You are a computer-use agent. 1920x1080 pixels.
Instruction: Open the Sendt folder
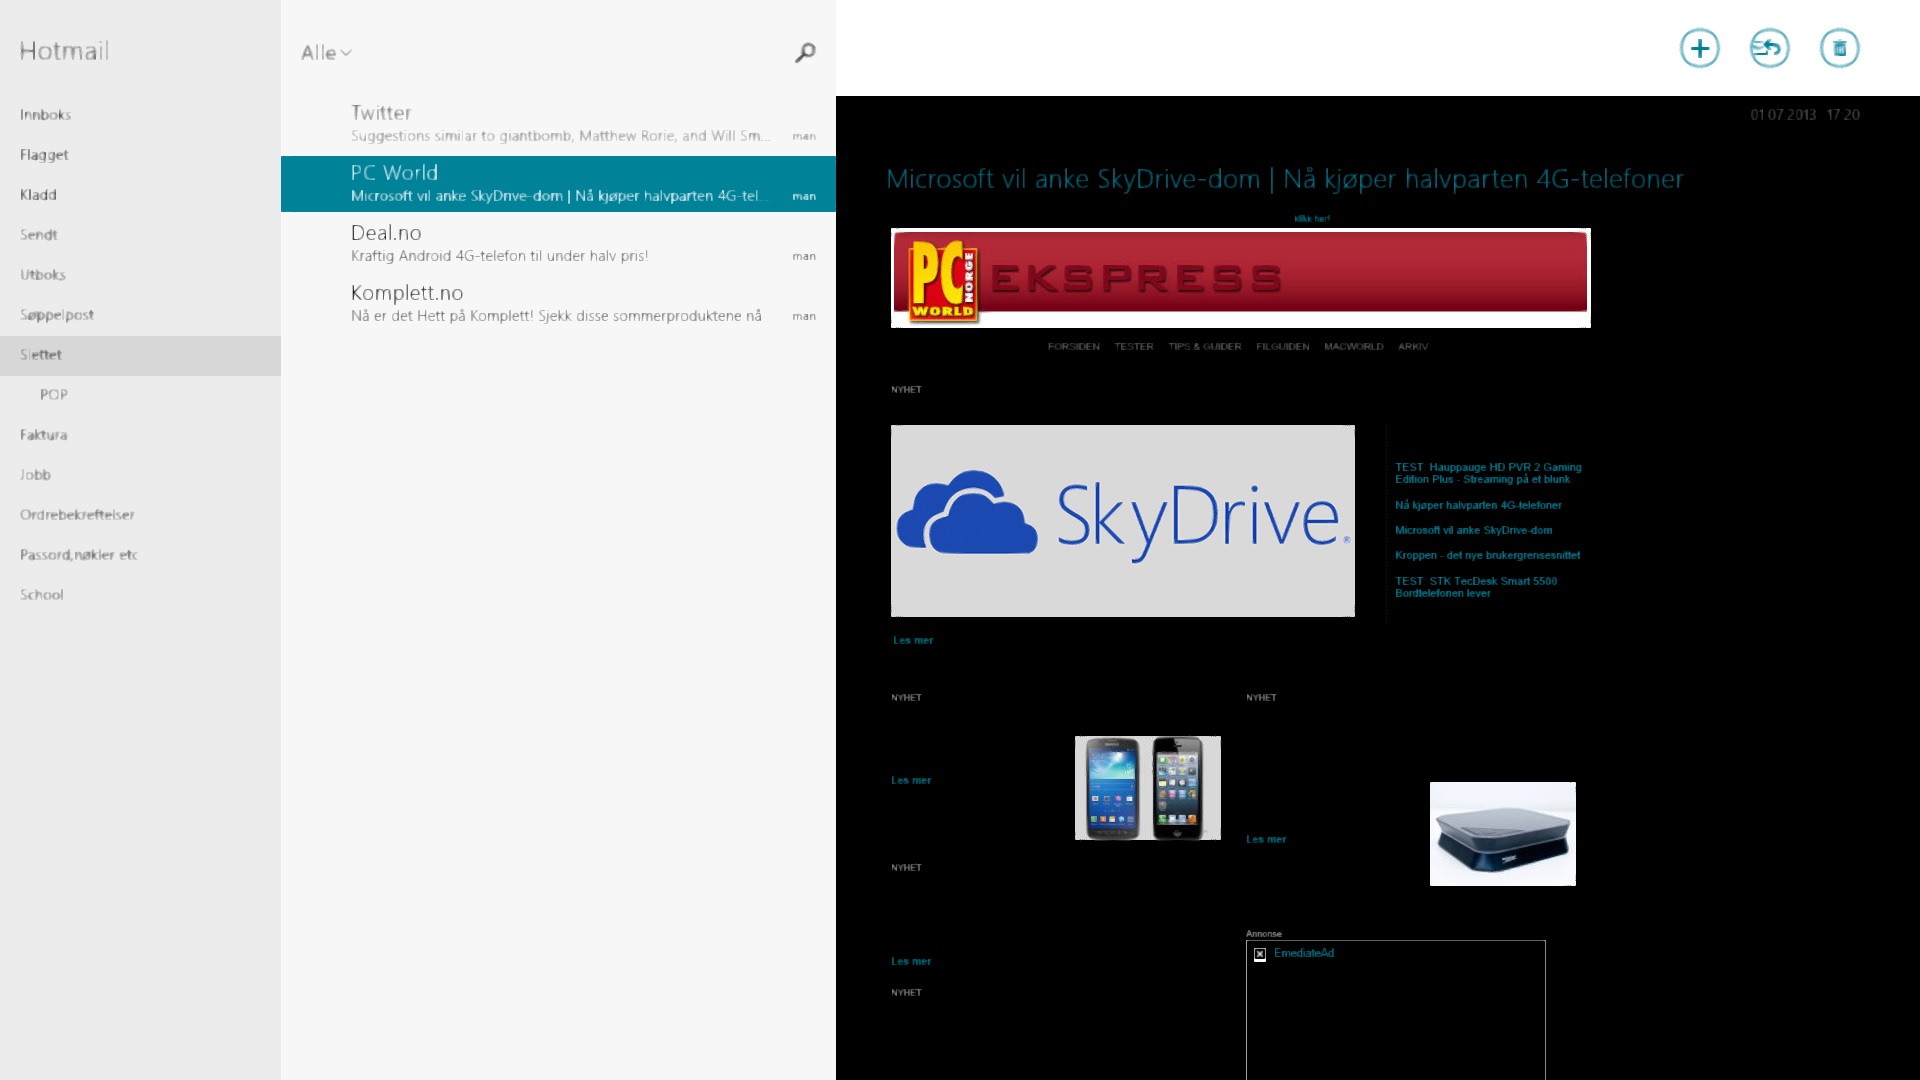tap(140, 235)
